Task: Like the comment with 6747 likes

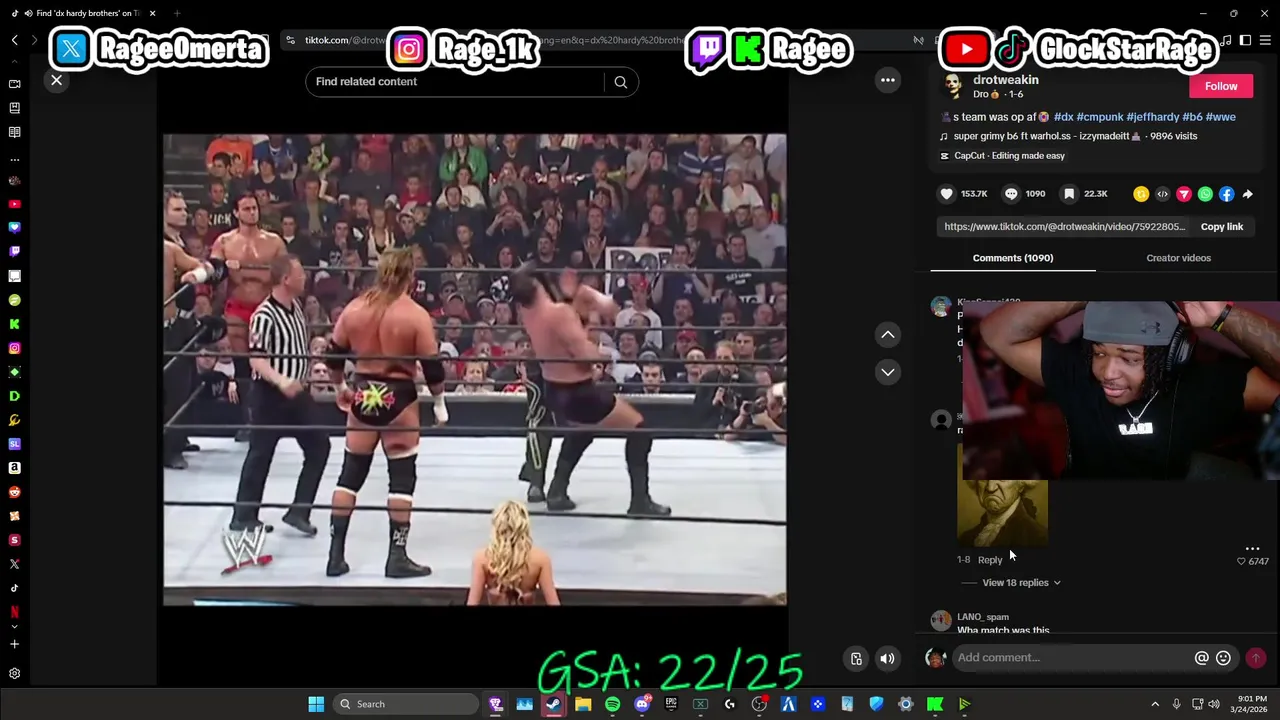Action: coord(1242,562)
